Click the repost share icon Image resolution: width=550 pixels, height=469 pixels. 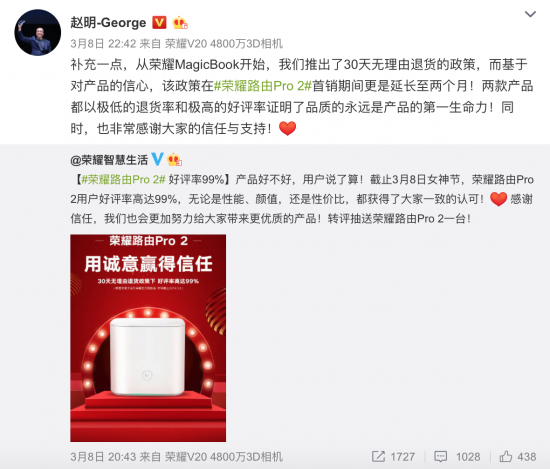(378, 456)
